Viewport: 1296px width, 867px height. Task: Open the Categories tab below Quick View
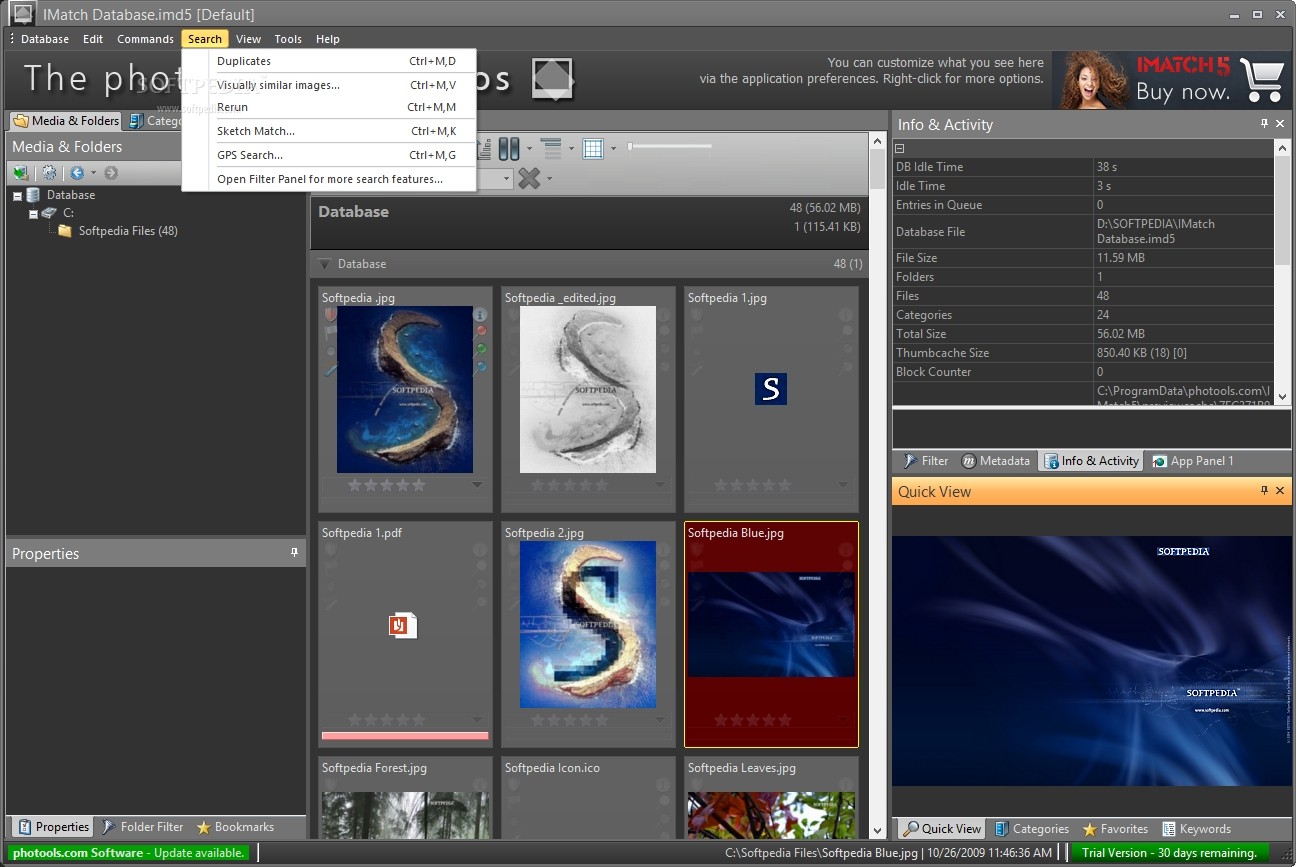click(1031, 829)
